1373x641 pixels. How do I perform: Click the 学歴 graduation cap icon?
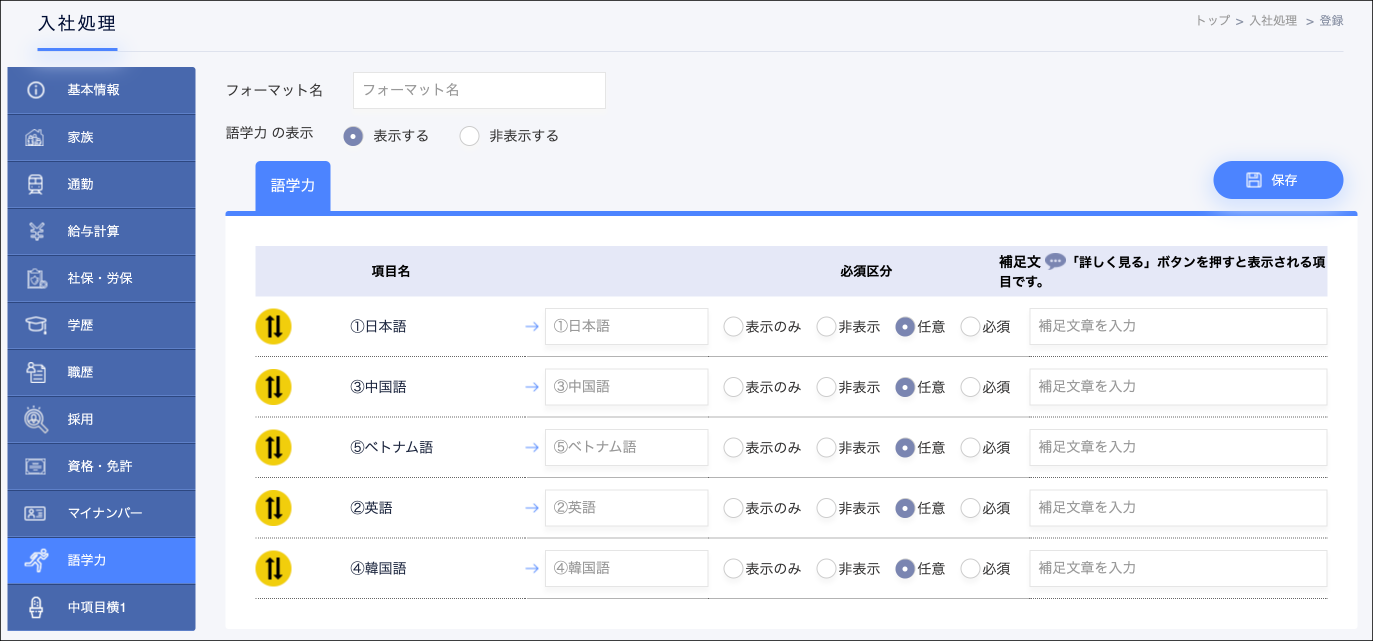(36, 325)
